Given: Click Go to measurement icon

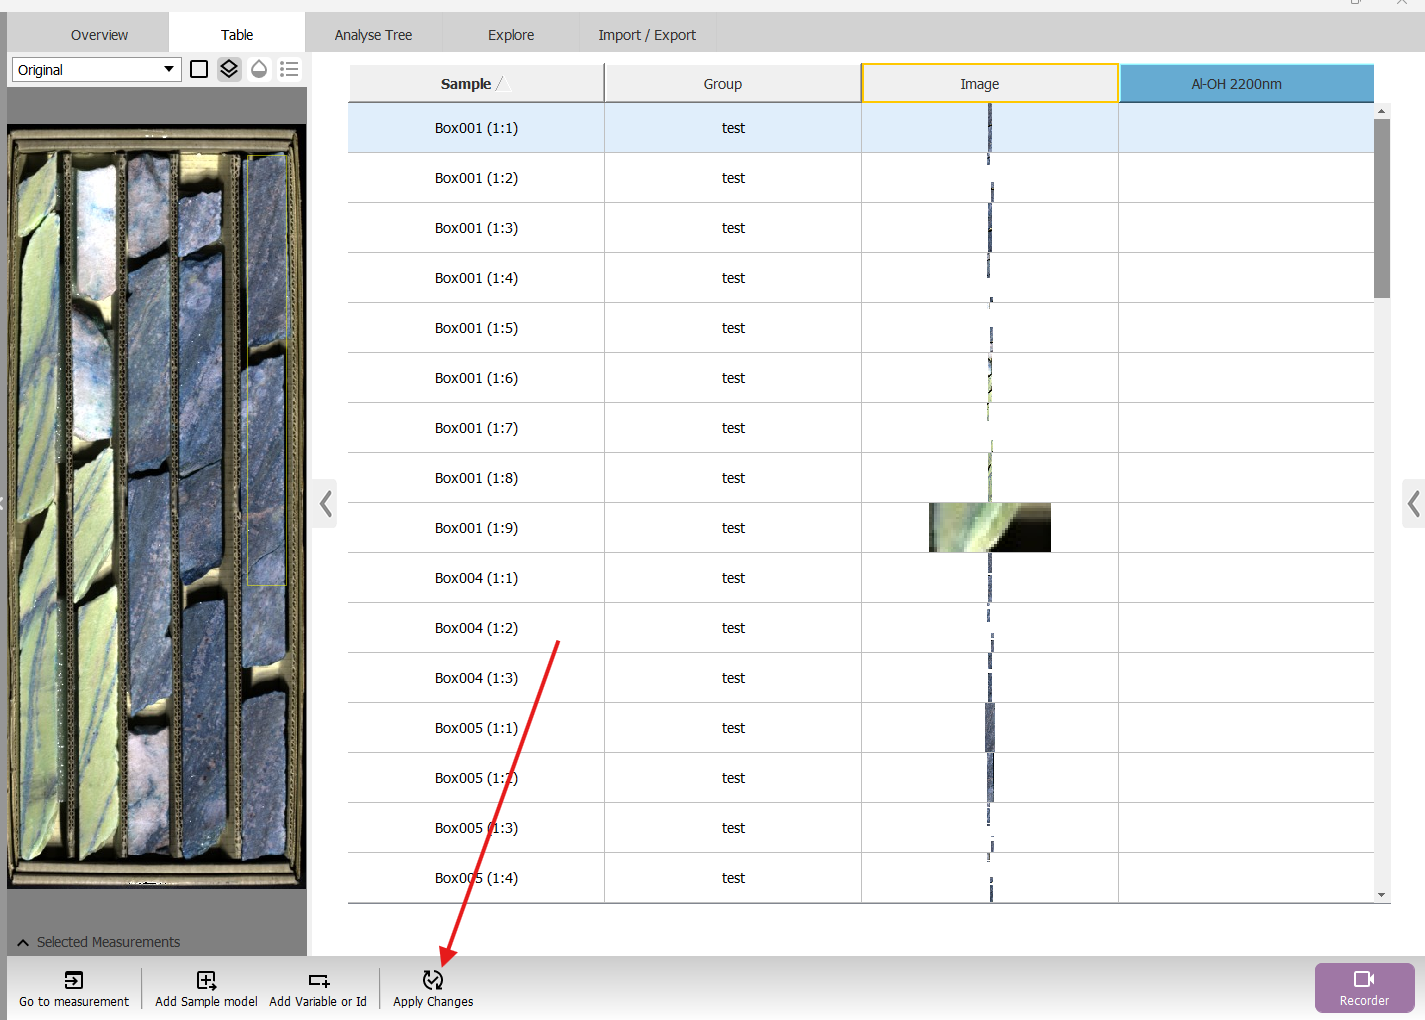Looking at the screenshot, I should tap(74, 981).
